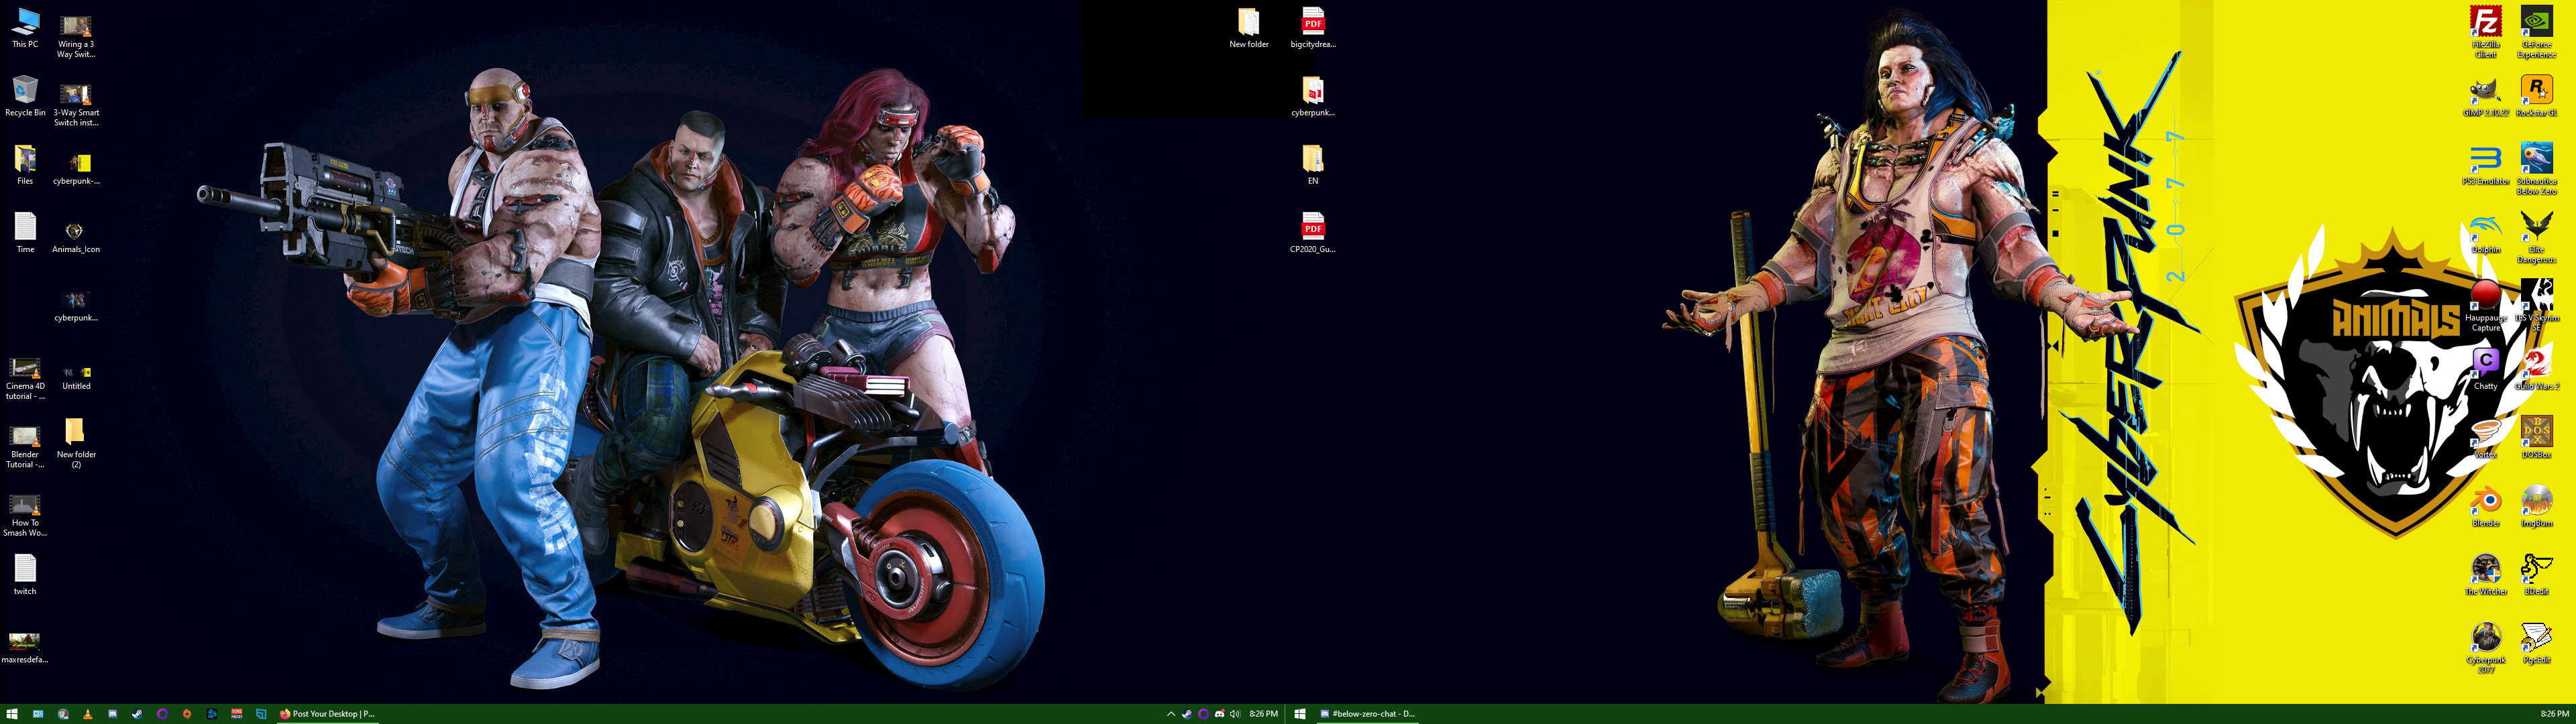The image size is (2576, 724).
Task: Select New folder beside bigcitydrea PDF
Action: point(1249,28)
